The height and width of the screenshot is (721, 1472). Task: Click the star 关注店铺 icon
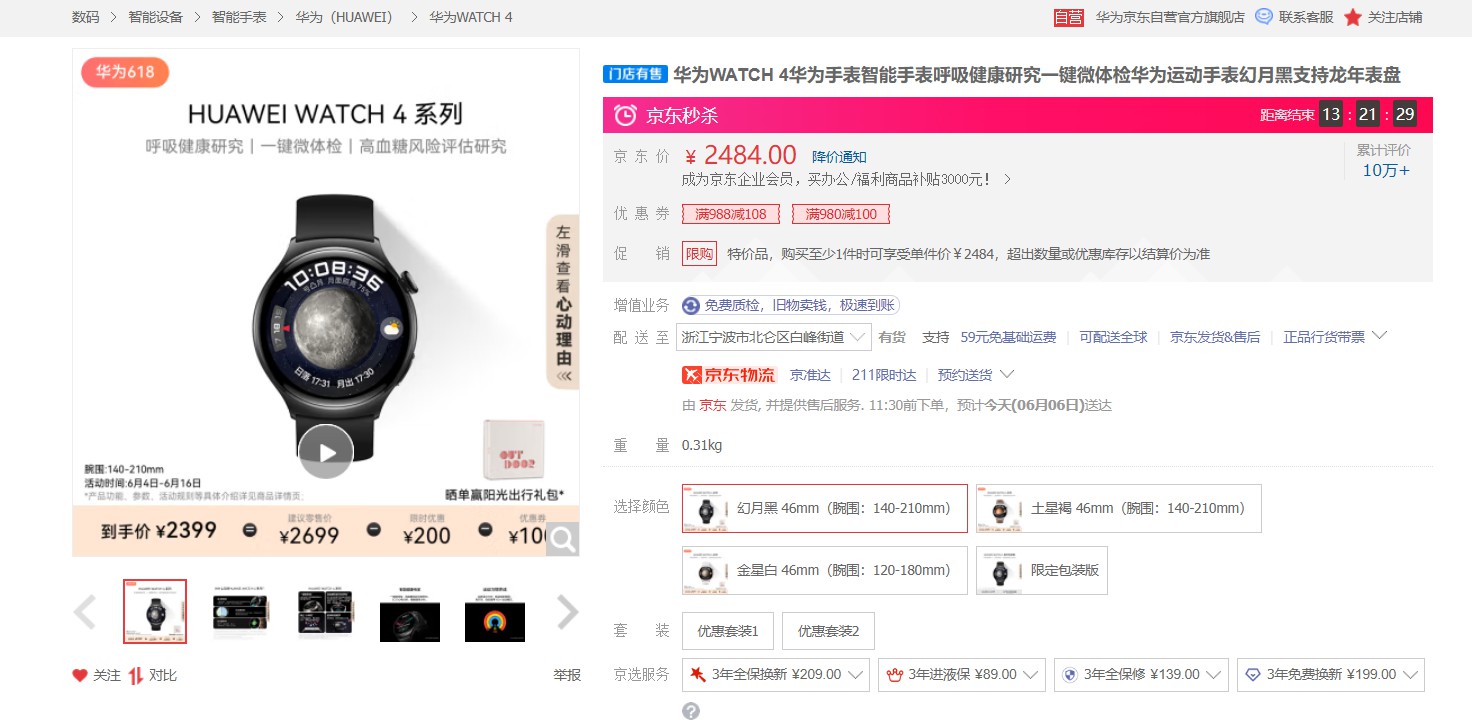(x=1353, y=17)
